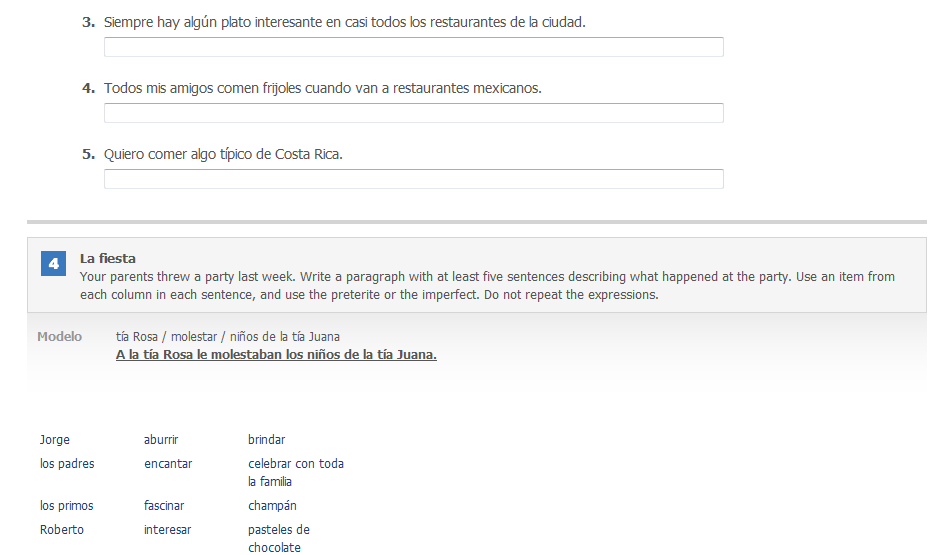Click the verb encantar
Viewport: 951px width, 555px height.
pyautogui.click(x=168, y=464)
